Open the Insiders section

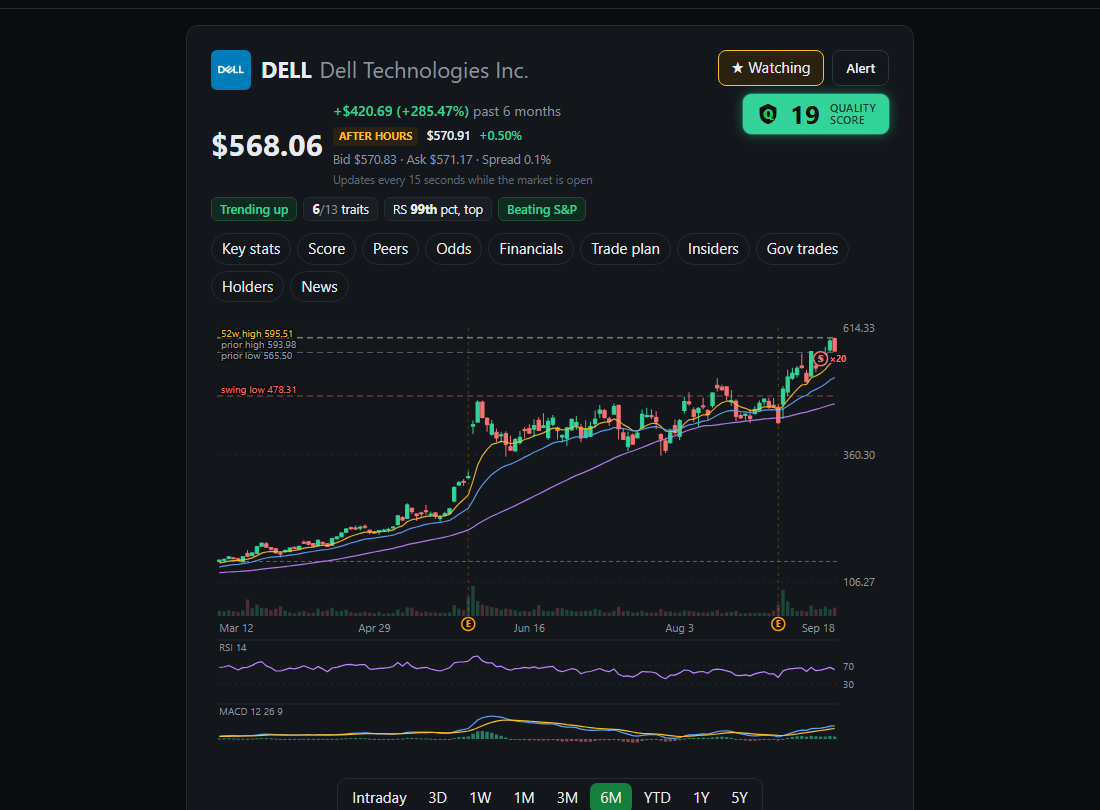(x=713, y=249)
